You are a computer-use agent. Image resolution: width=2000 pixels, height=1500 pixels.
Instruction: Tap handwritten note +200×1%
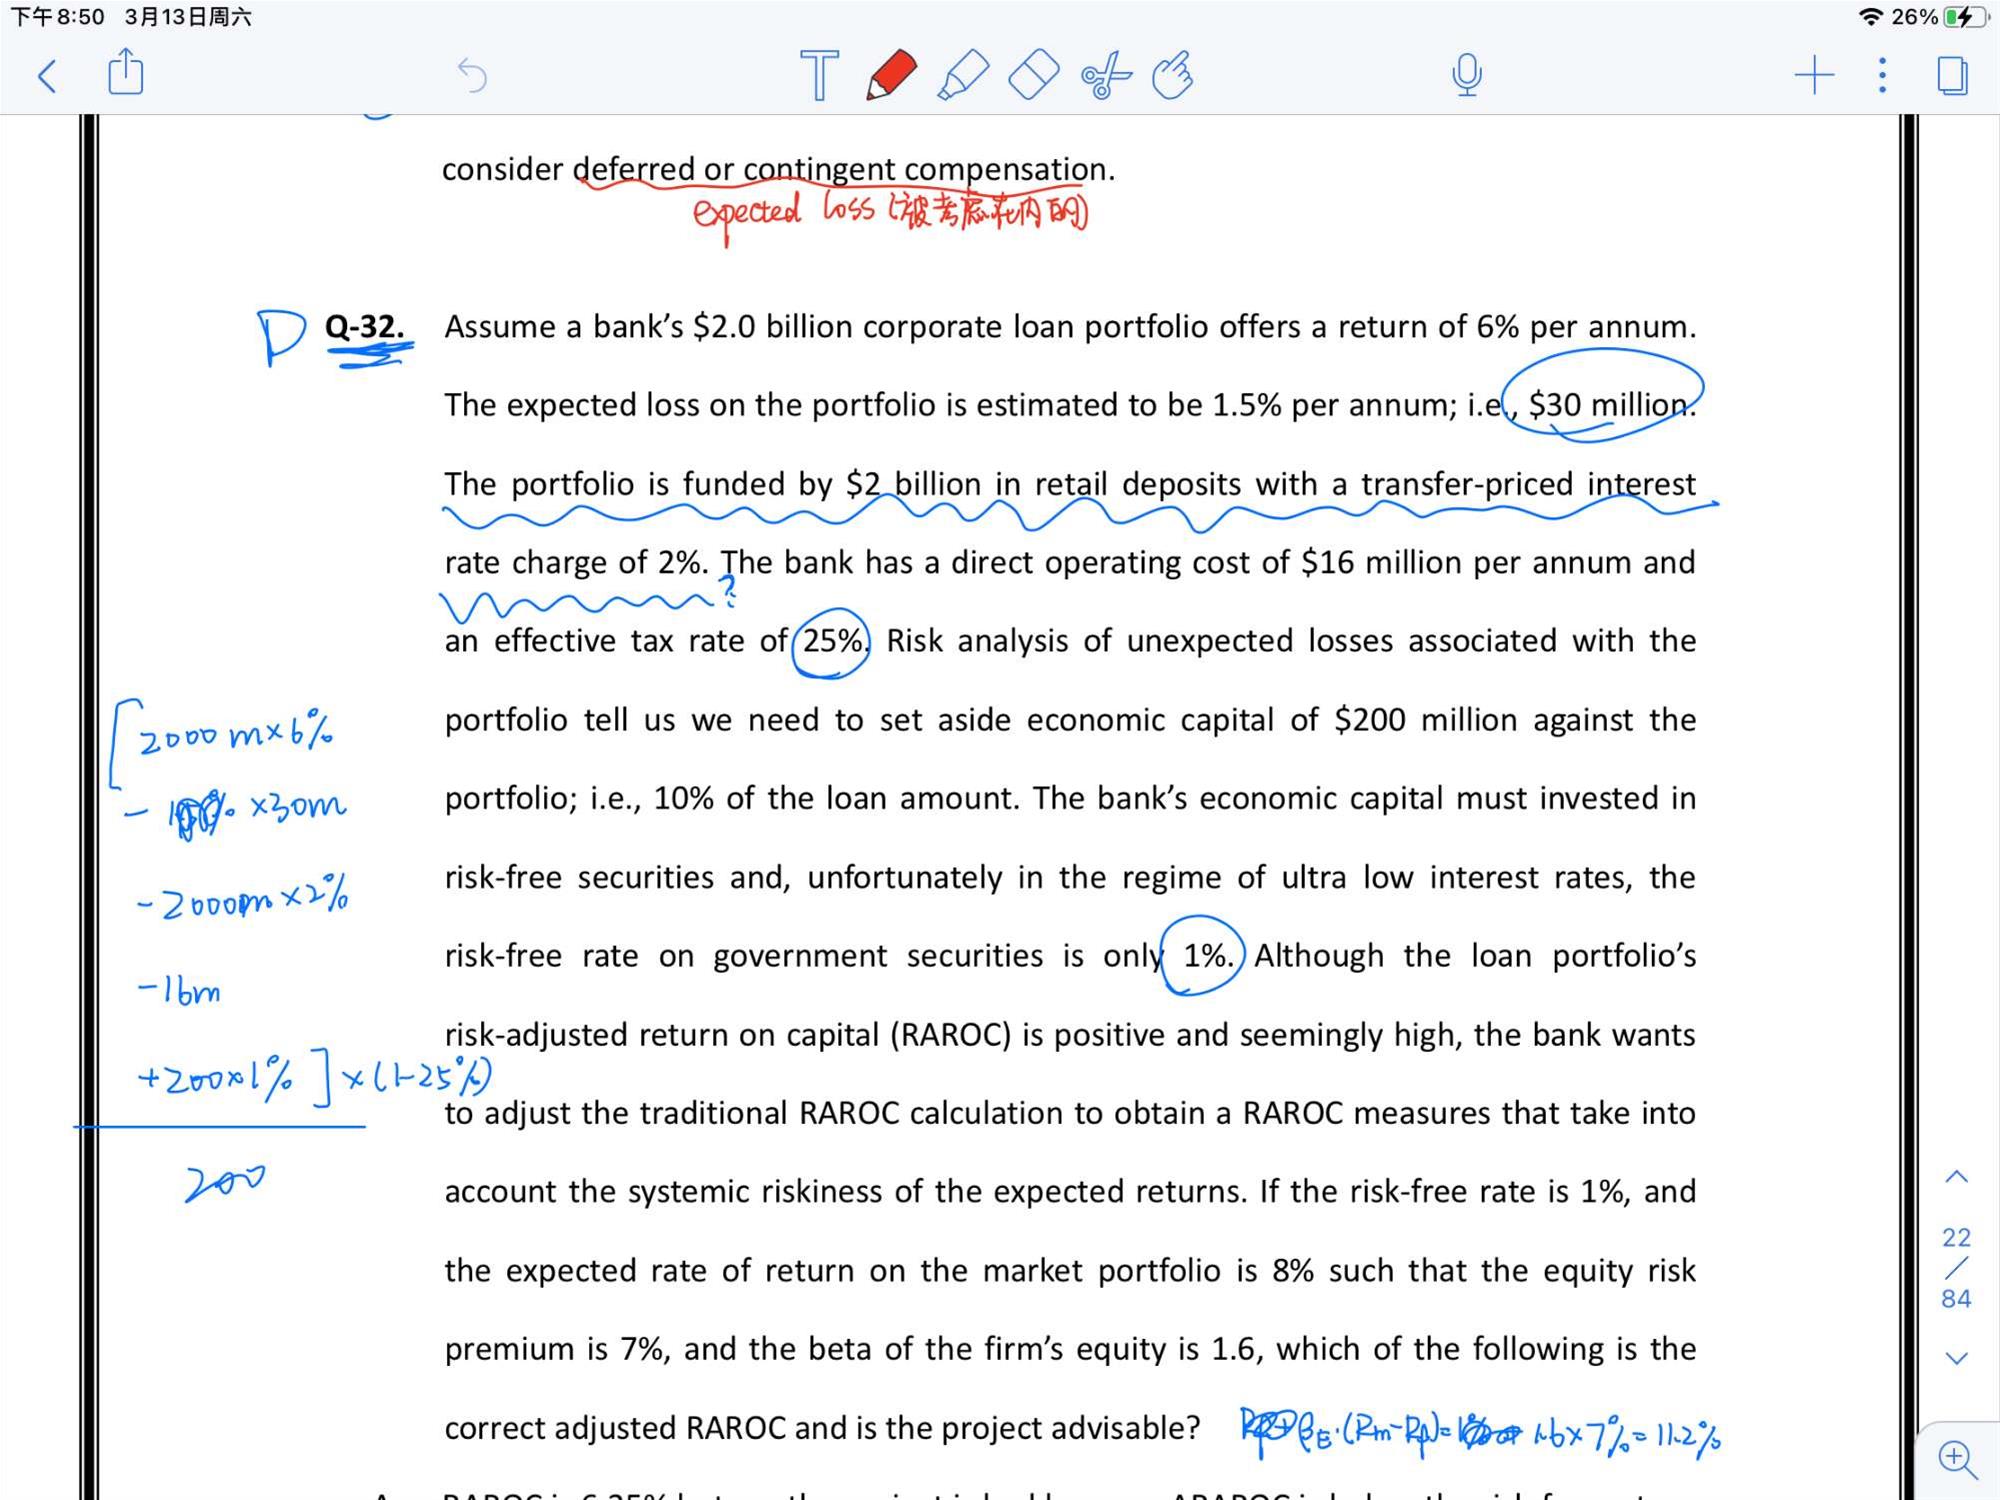pyautogui.click(x=215, y=1078)
